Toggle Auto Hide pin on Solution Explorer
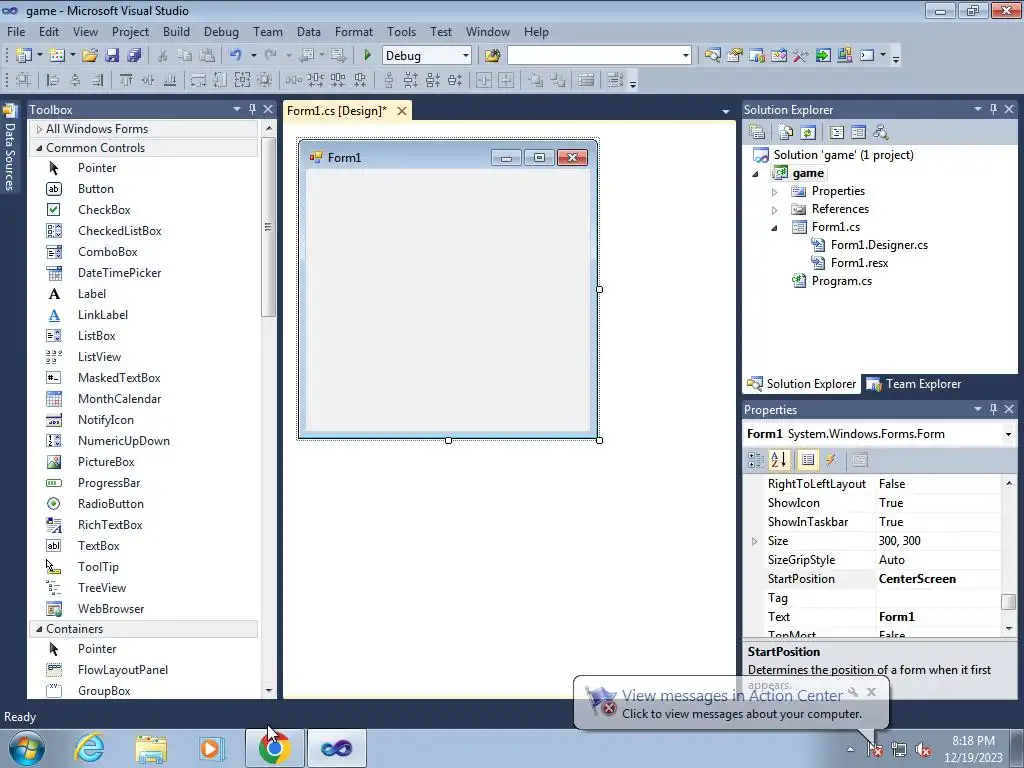Viewport: 1024px width, 768px height. [x=993, y=110]
